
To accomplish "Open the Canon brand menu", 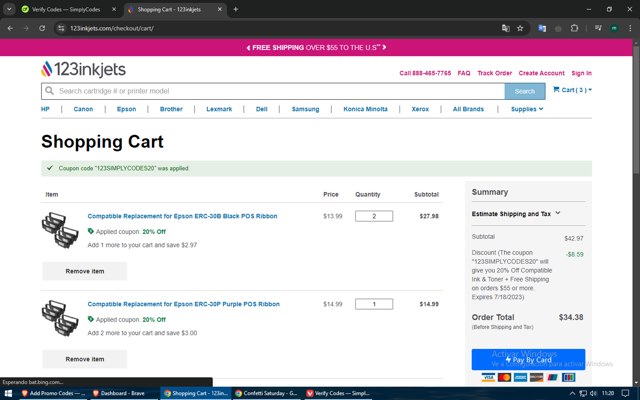I will pos(83,109).
